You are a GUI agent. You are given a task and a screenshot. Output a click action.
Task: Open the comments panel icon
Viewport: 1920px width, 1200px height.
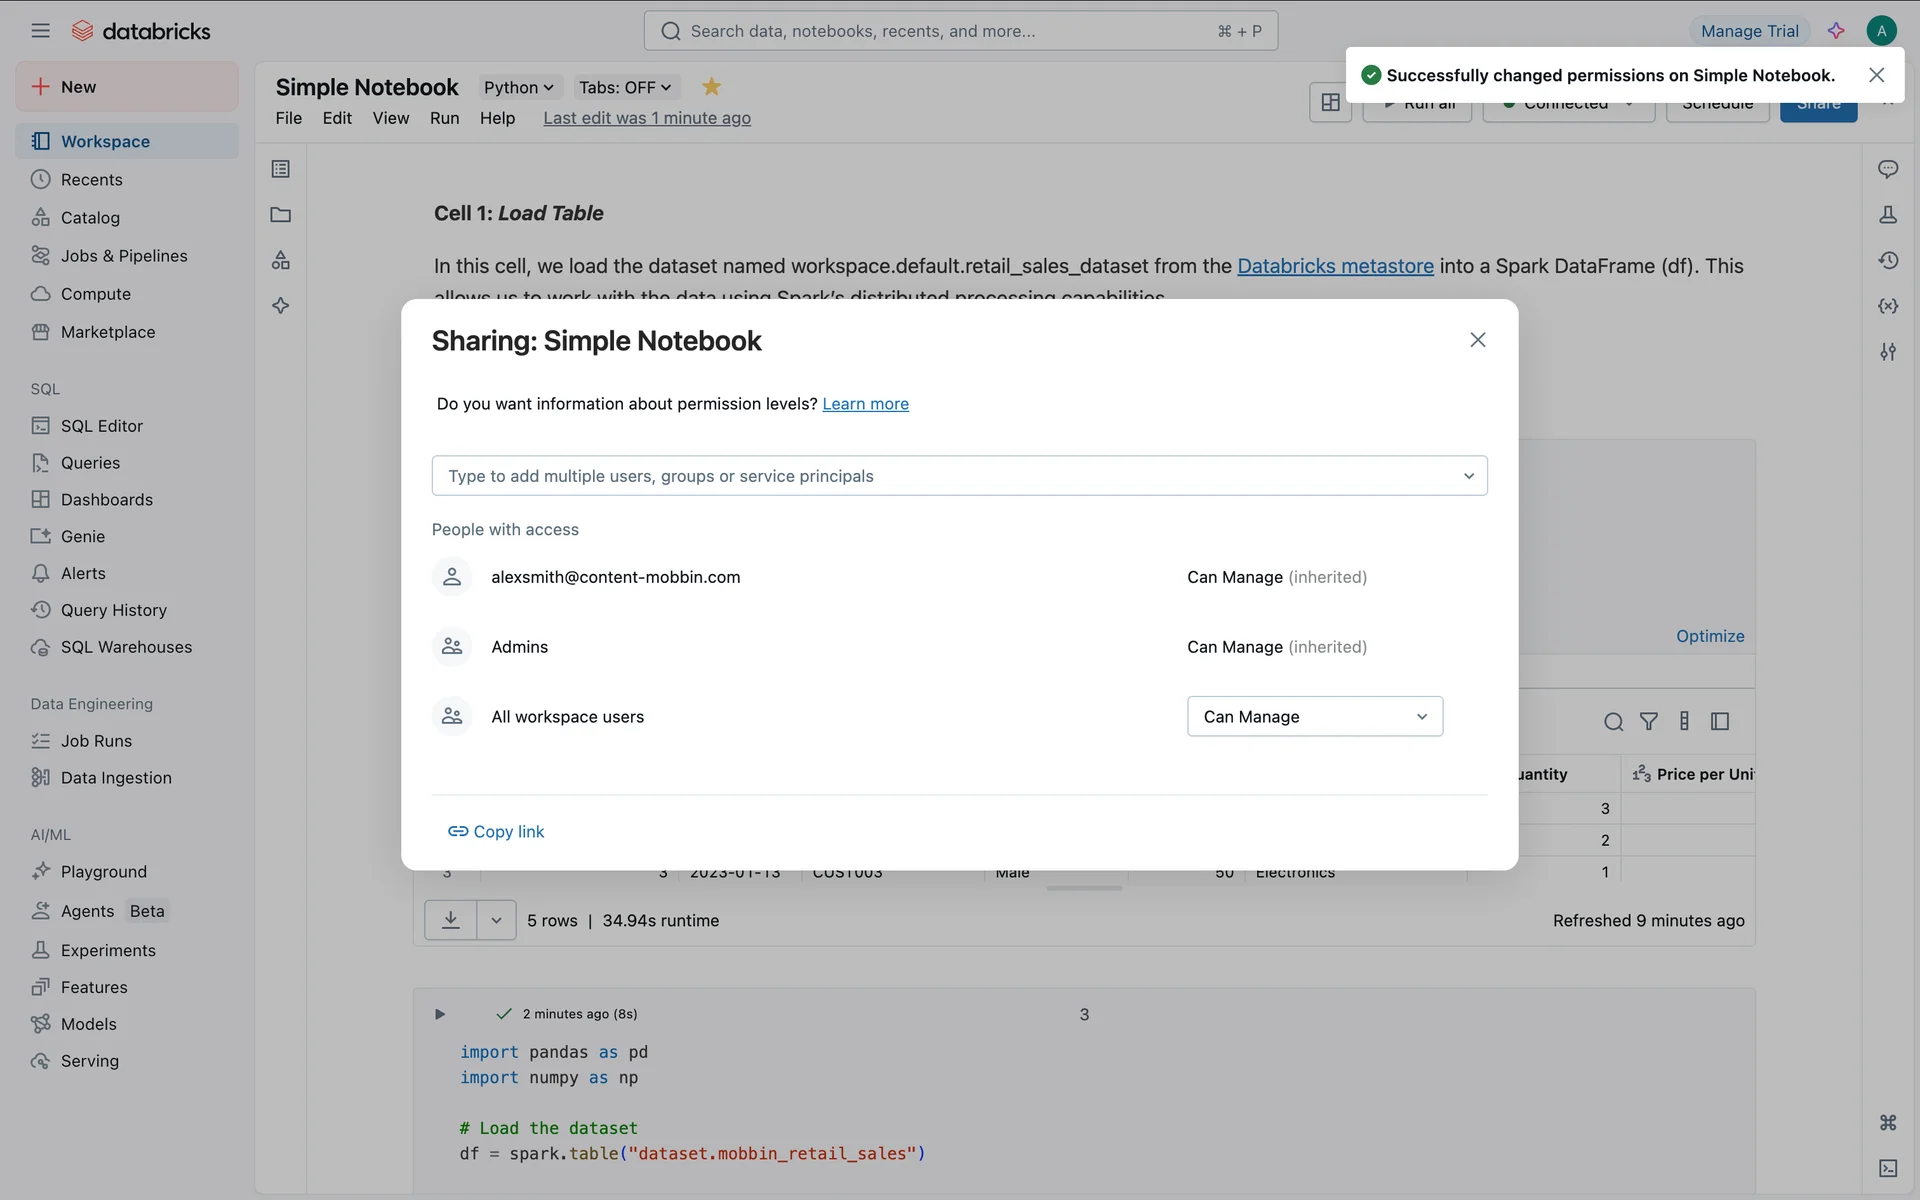[1887, 169]
